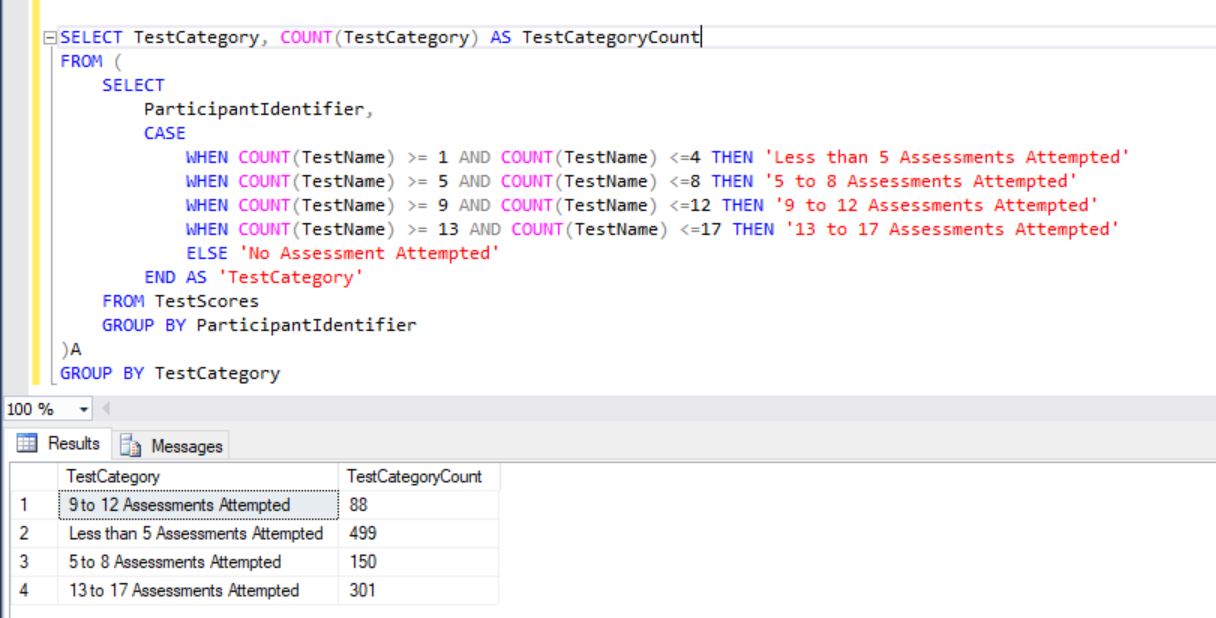Screen dimensions: 1216x618
Task: Select cell '5 to 8 Assessments Attempted'
Action: click(x=198, y=561)
